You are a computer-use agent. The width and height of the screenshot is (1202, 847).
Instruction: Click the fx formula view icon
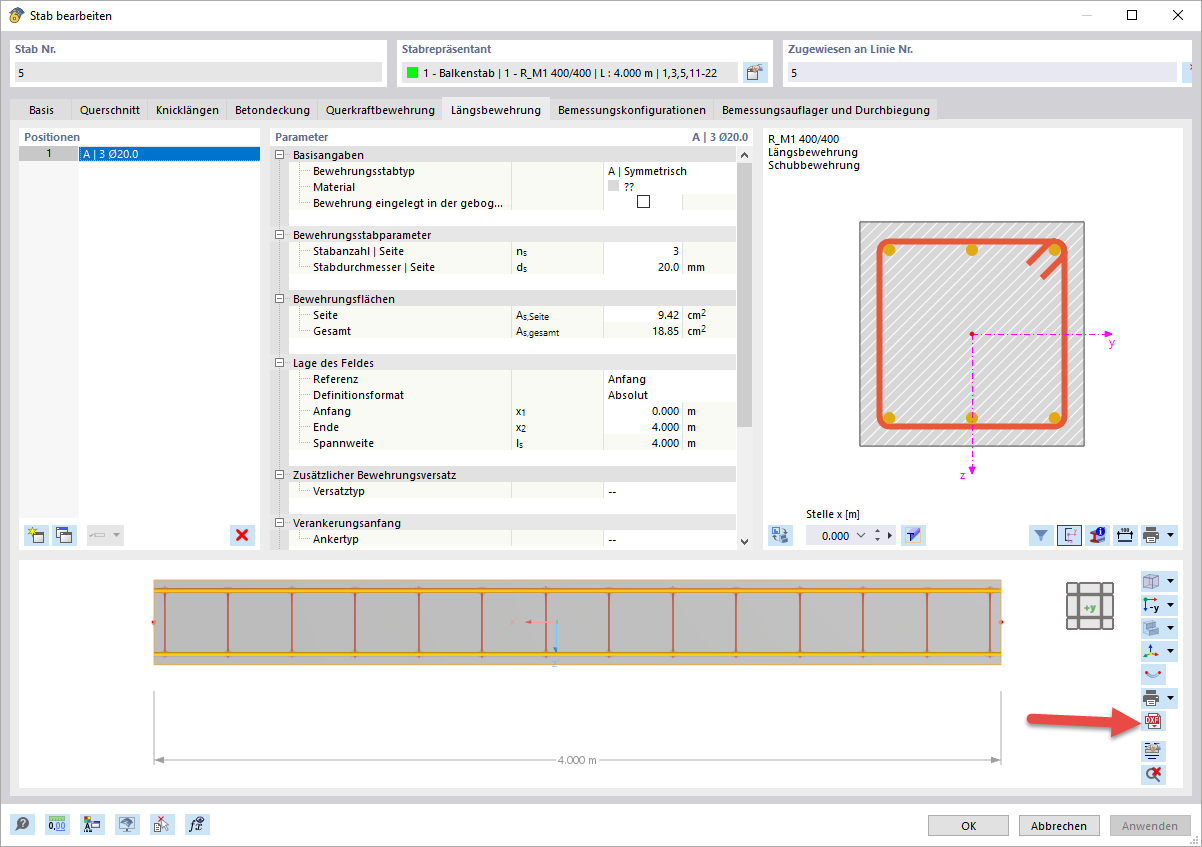pyautogui.click(x=198, y=825)
